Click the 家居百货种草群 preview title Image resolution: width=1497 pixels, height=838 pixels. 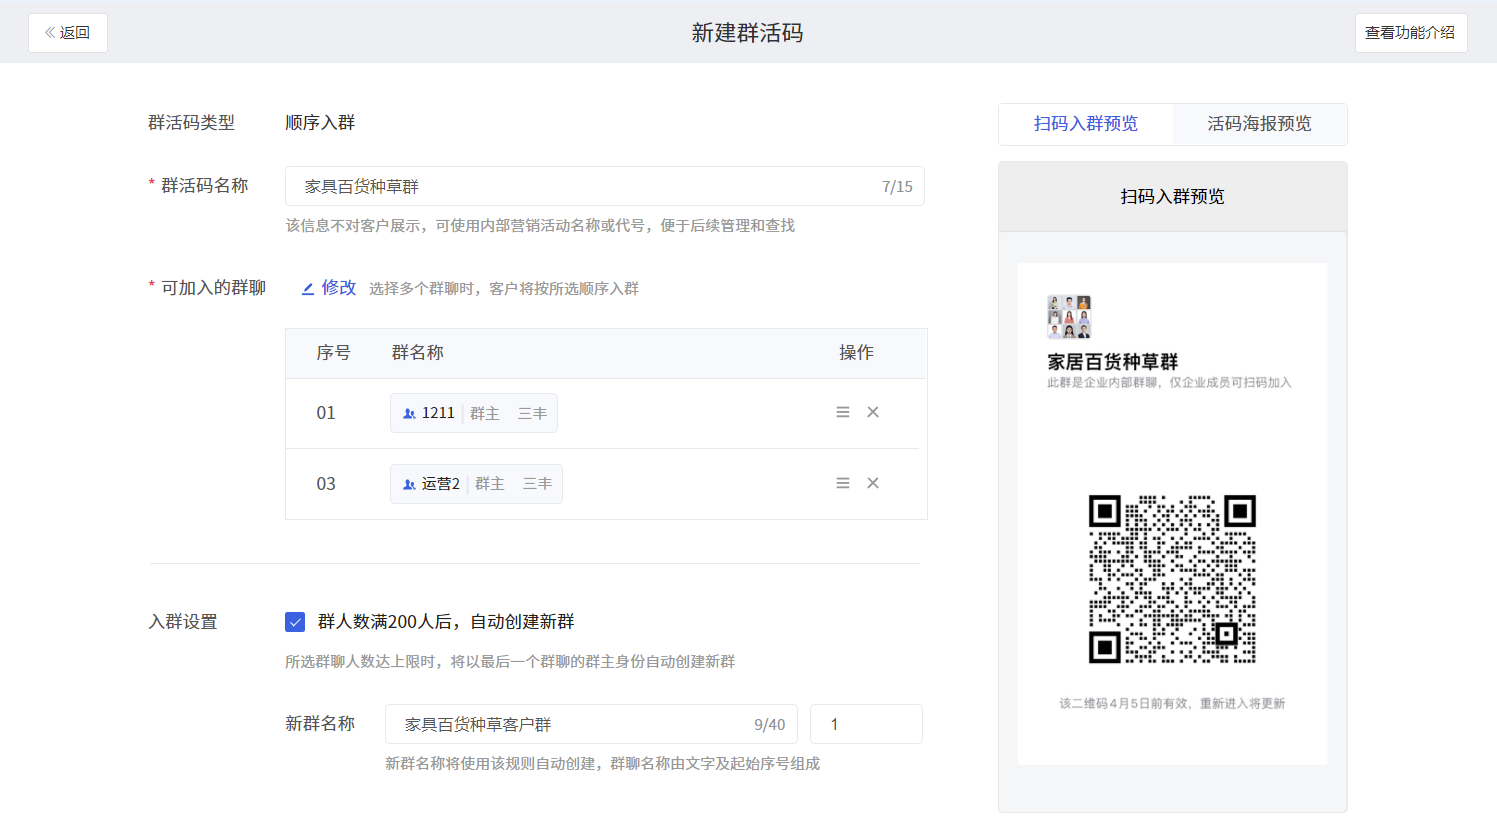(1113, 361)
